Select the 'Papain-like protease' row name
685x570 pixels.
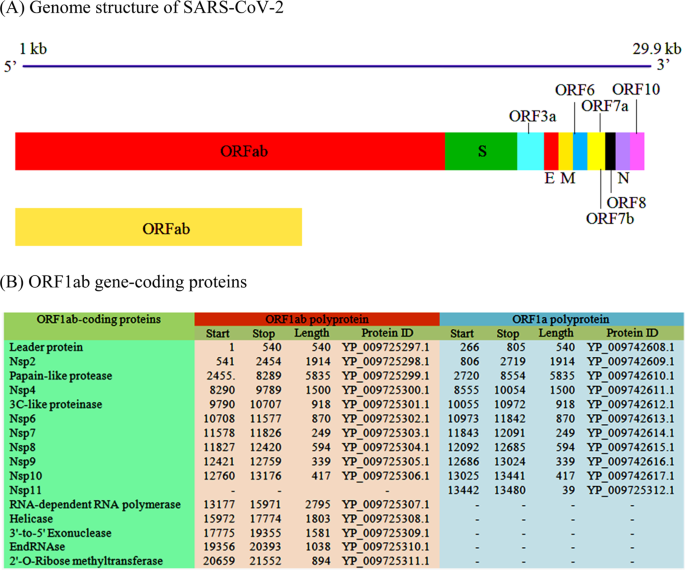pyautogui.click(x=61, y=376)
